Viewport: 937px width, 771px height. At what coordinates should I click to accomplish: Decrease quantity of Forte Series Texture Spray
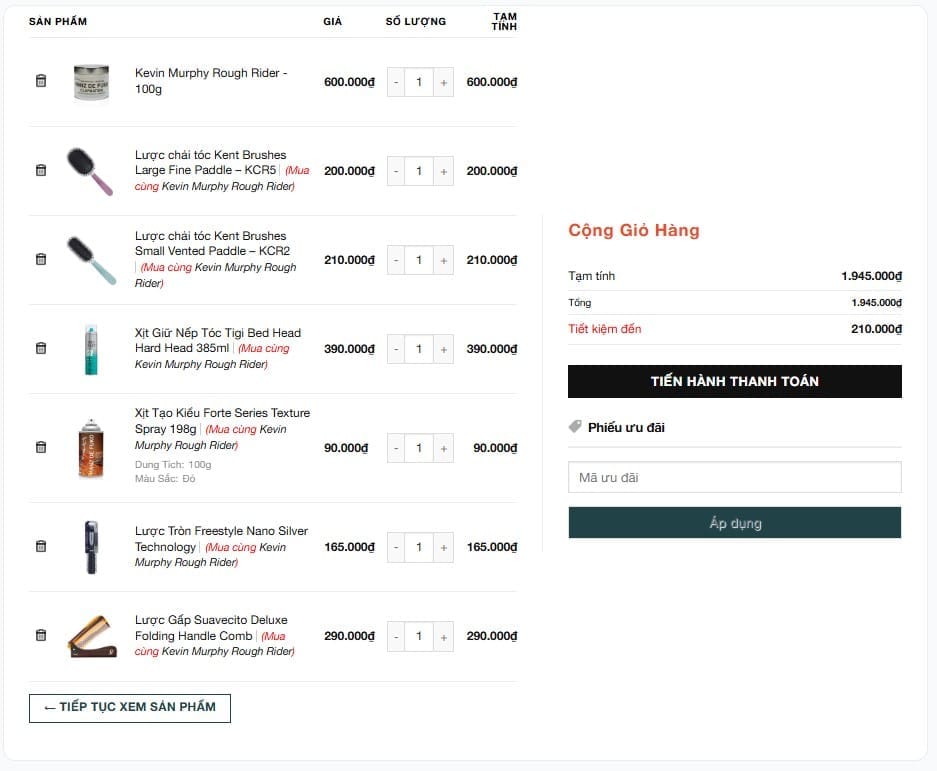[397, 448]
